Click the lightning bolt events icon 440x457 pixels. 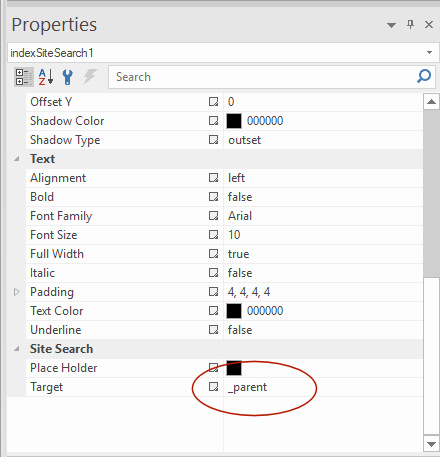click(90, 77)
